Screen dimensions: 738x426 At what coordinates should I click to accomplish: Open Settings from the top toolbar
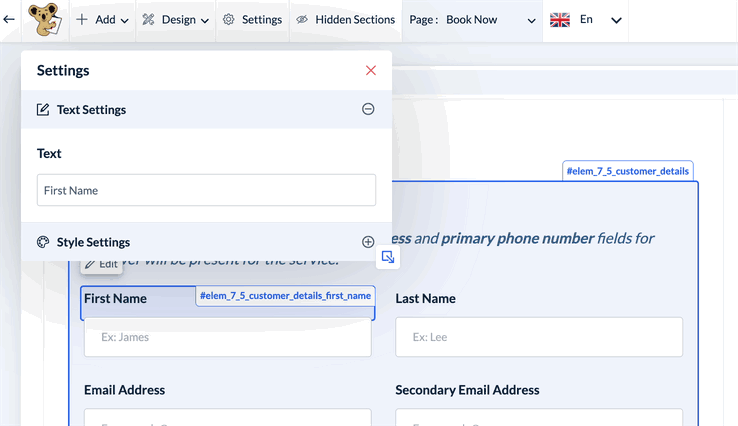coord(252,20)
